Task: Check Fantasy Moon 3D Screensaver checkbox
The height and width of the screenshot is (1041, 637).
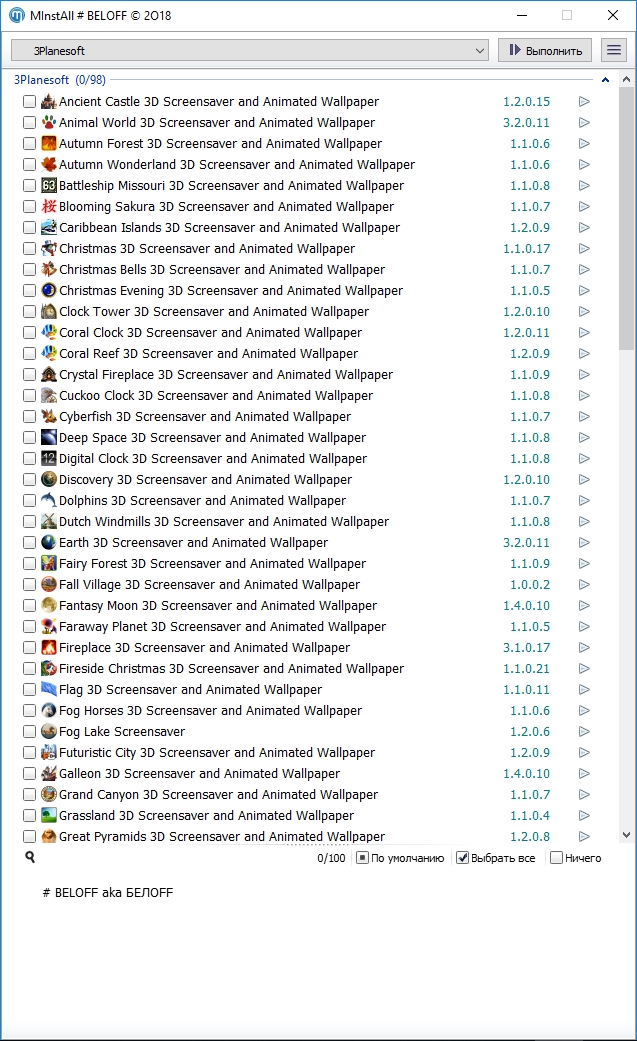Action: click(x=29, y=605)
